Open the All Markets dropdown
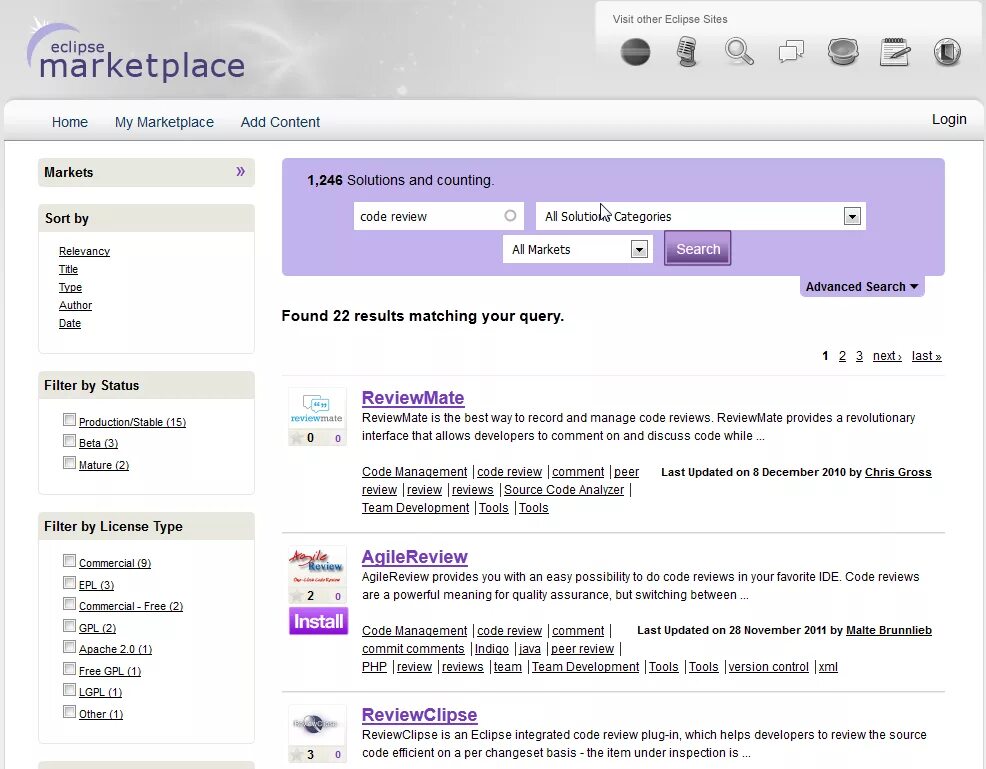Viewport: 986px width, 769px height. coord(577,250)
